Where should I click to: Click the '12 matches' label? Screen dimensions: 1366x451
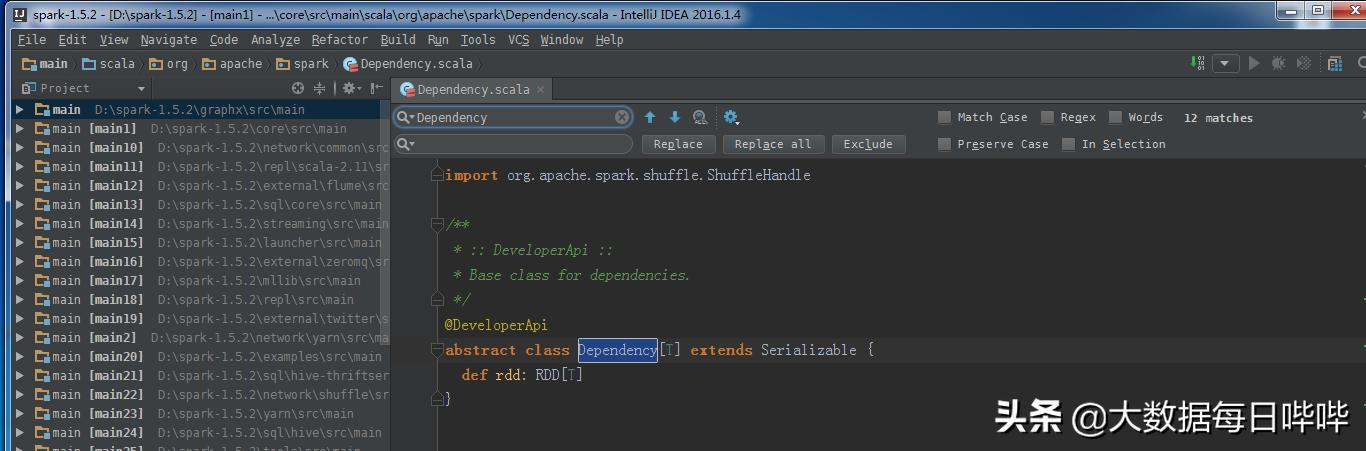[x=1218, y=118]
